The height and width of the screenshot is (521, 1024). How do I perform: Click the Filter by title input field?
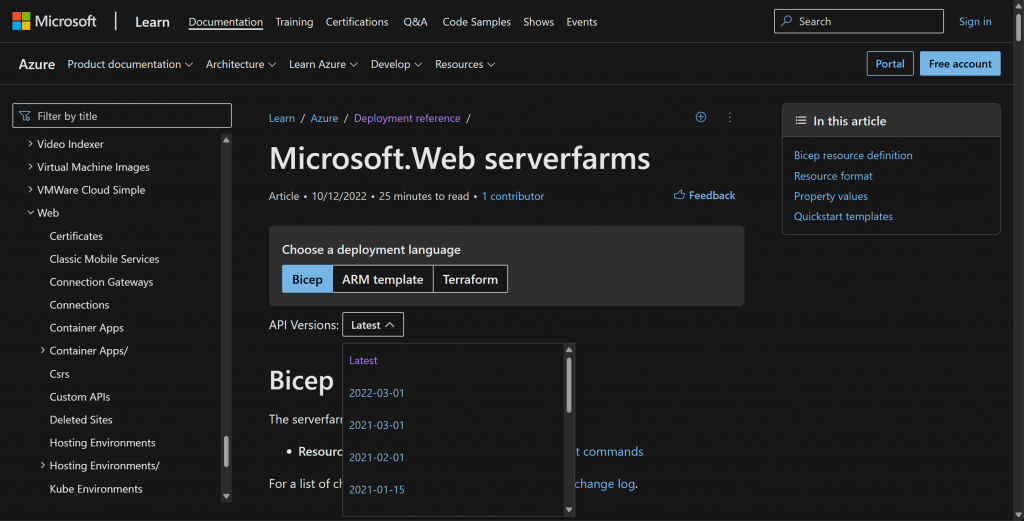click(122, 116)
